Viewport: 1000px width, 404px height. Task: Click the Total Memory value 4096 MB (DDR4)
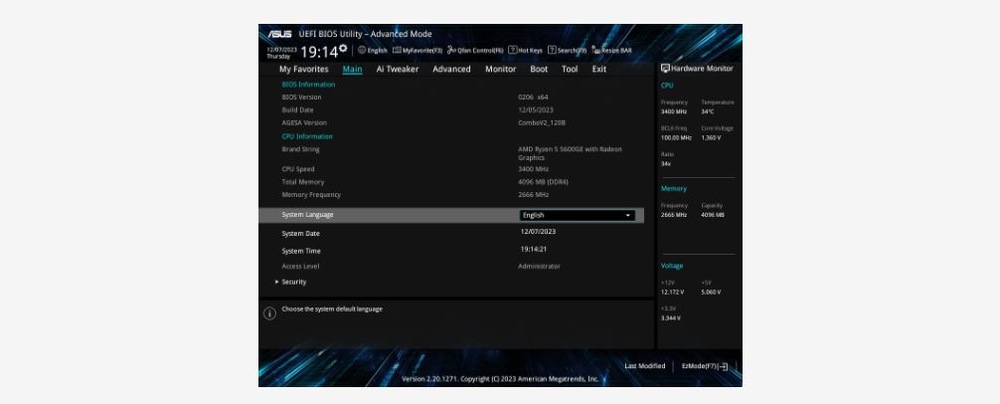click(x=543, y=182)
